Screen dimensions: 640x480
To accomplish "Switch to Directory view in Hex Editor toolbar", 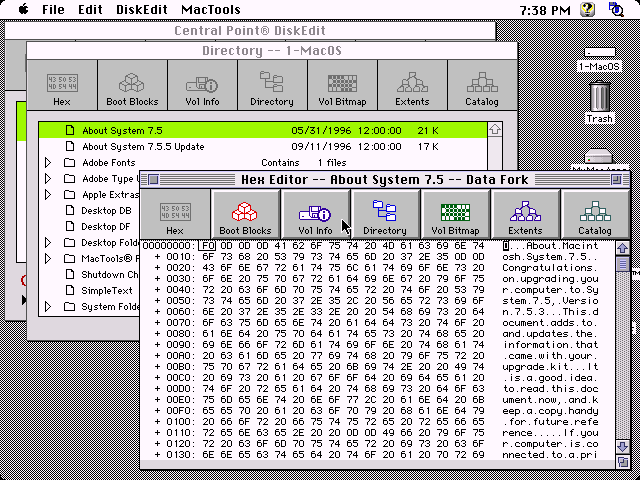I will pyautogui.click(x=385, y=214).
